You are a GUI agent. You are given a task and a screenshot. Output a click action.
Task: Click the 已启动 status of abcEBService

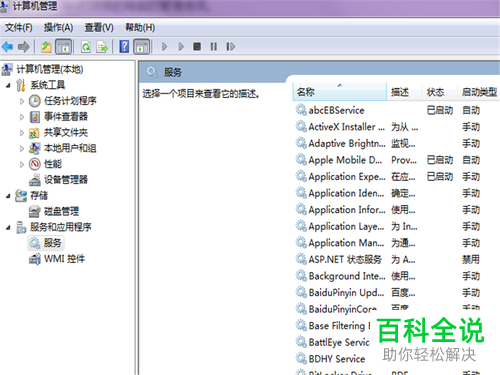tap(440, 110)
